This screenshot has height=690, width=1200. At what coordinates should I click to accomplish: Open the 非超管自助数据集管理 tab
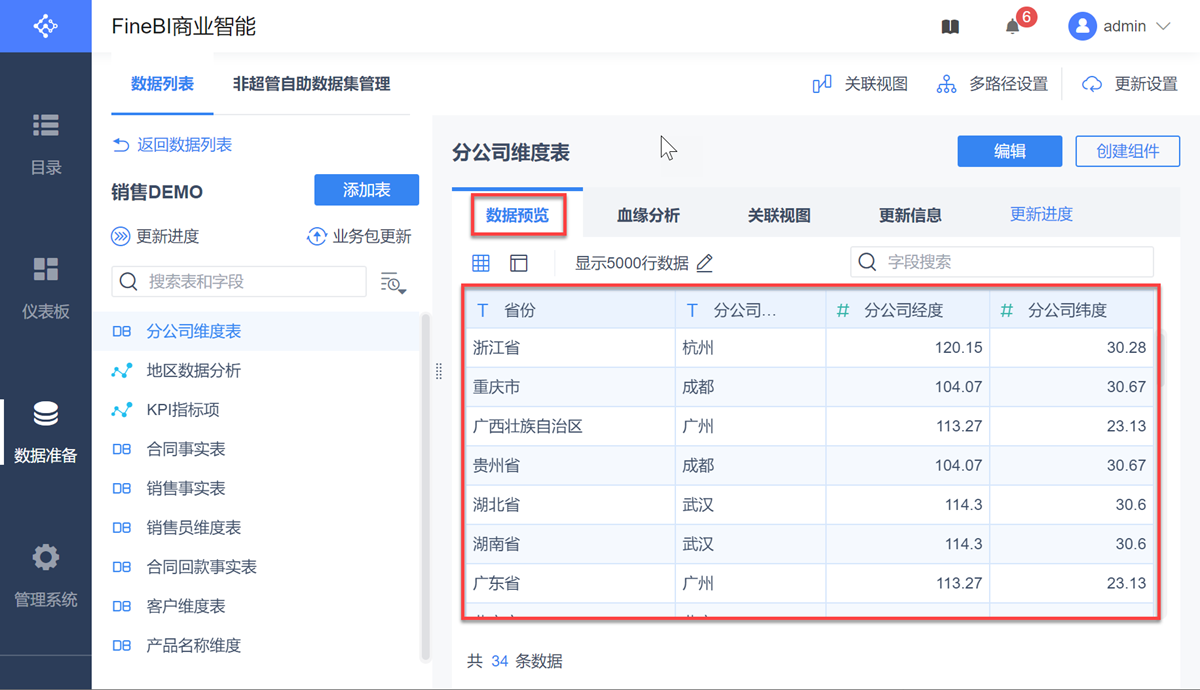(311, 84)
